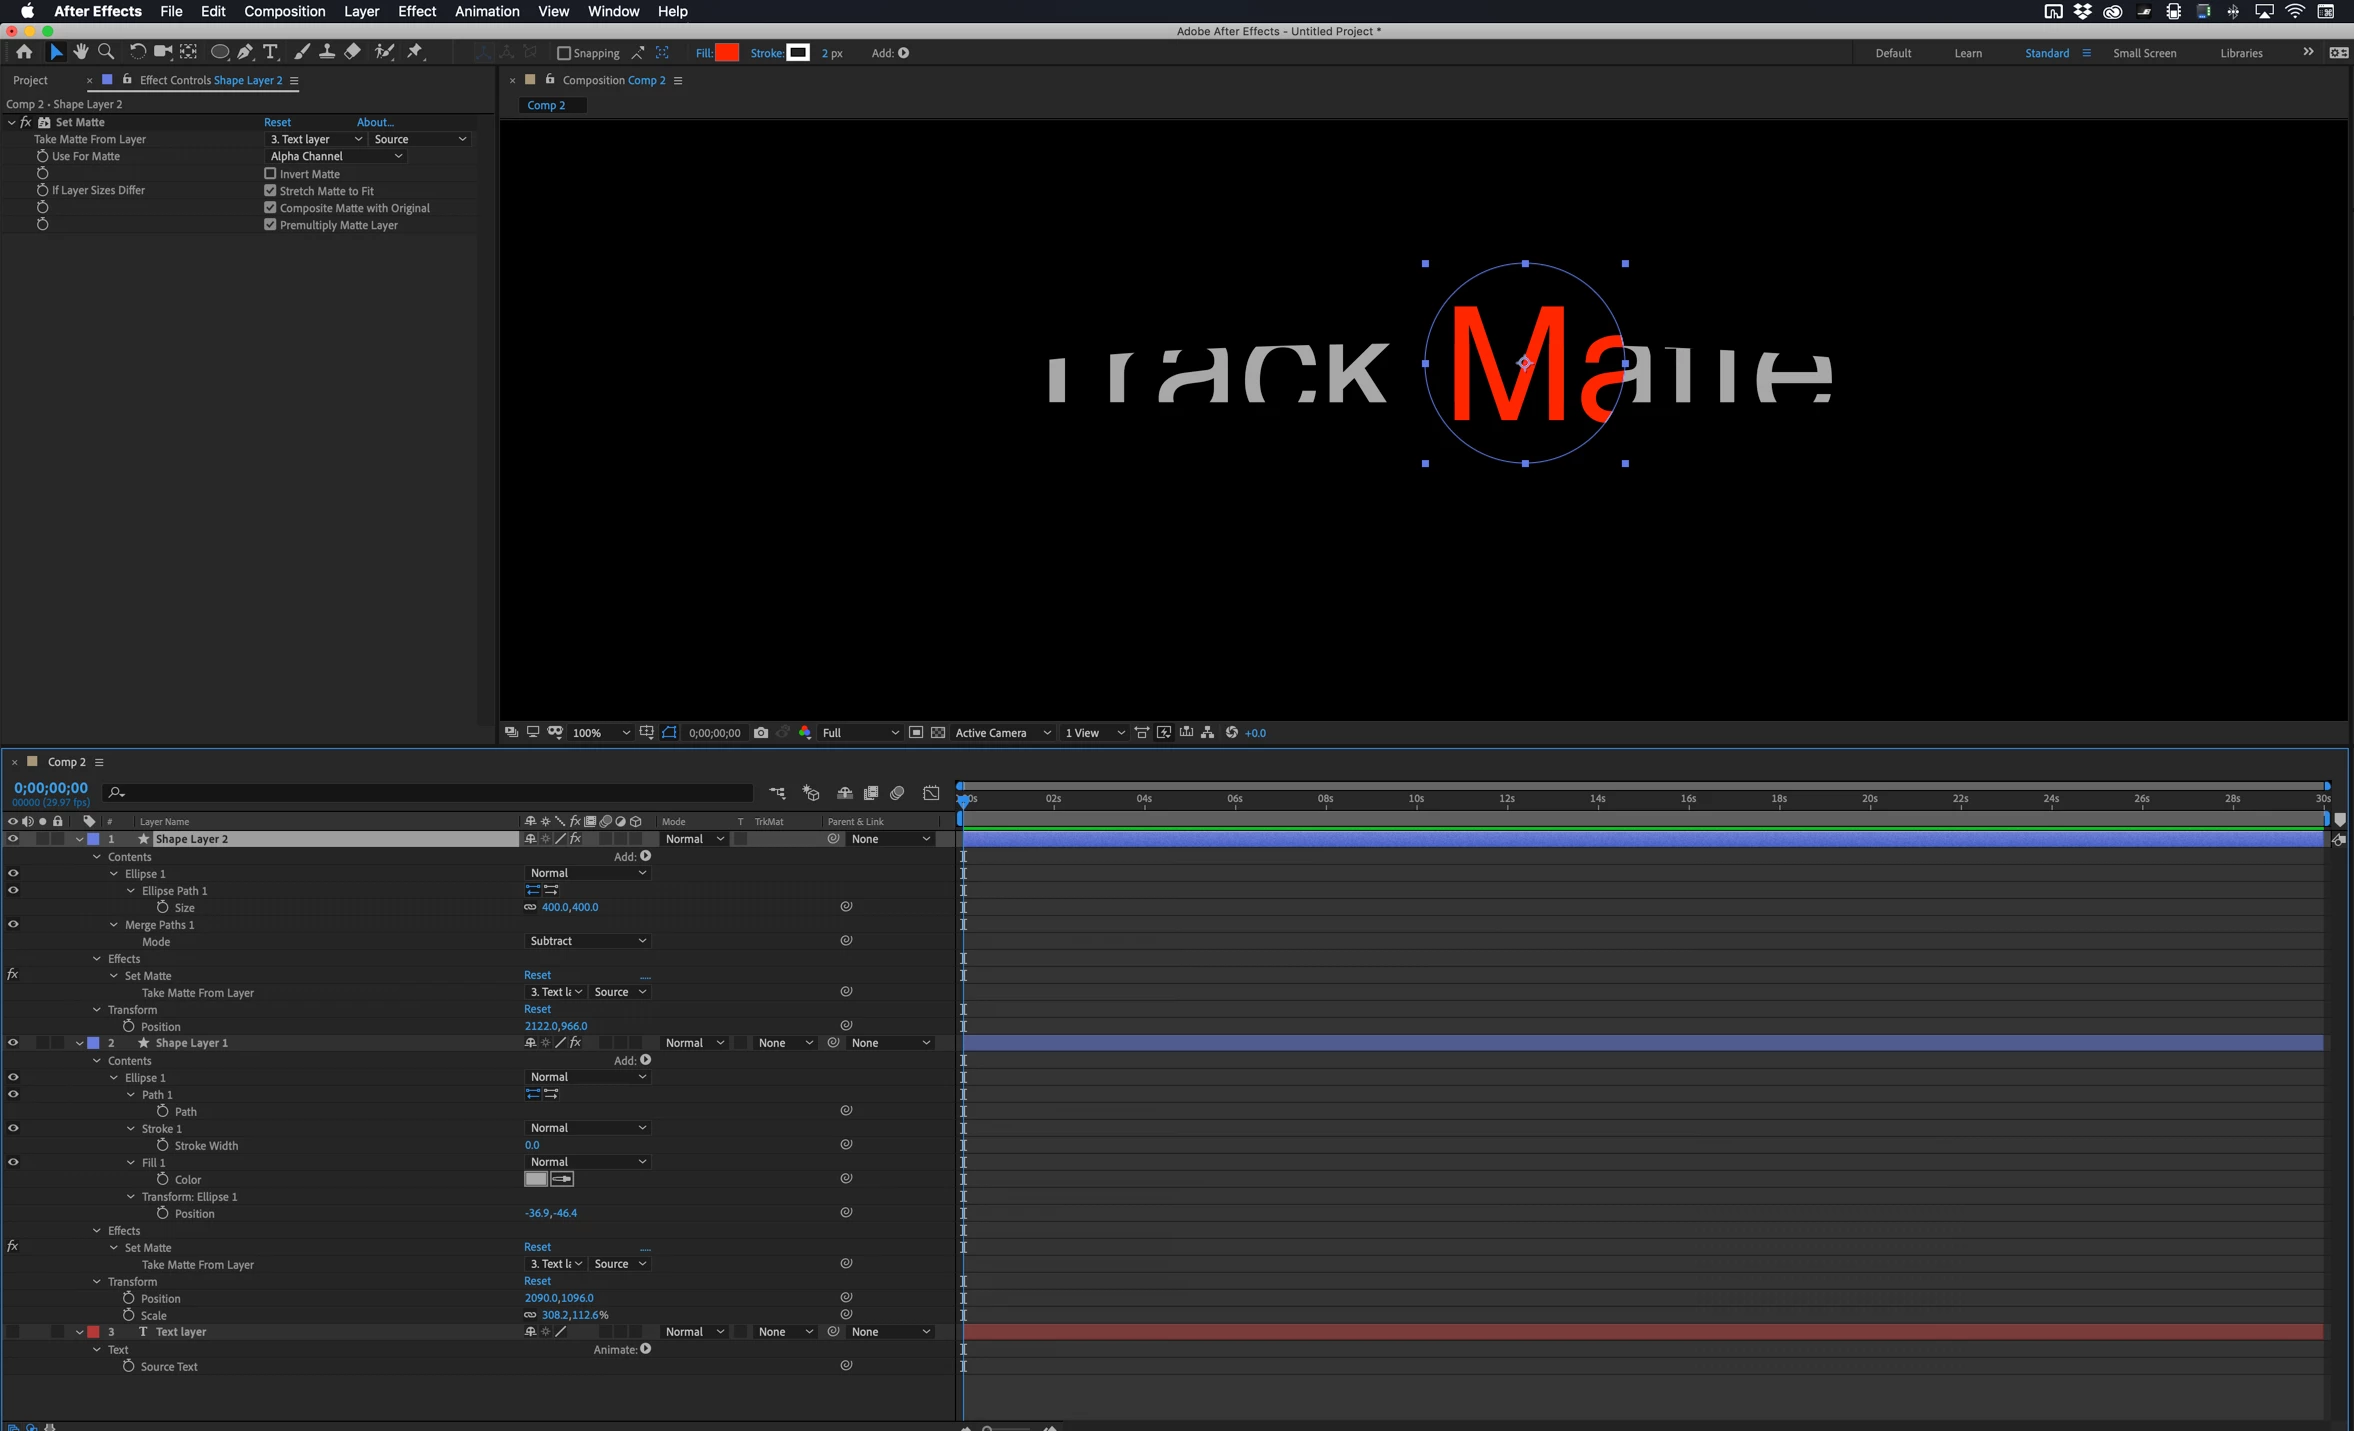This screenshot has height=1431, width=2354.
Task: Click the Add shape contents button in toolbar
Action: [903, 53]
